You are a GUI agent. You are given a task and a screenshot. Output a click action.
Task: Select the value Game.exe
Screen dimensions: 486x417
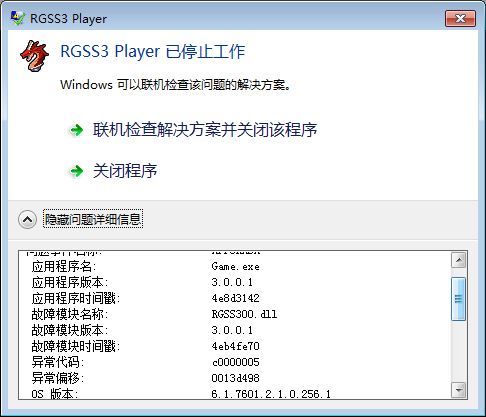pos(235,267)
